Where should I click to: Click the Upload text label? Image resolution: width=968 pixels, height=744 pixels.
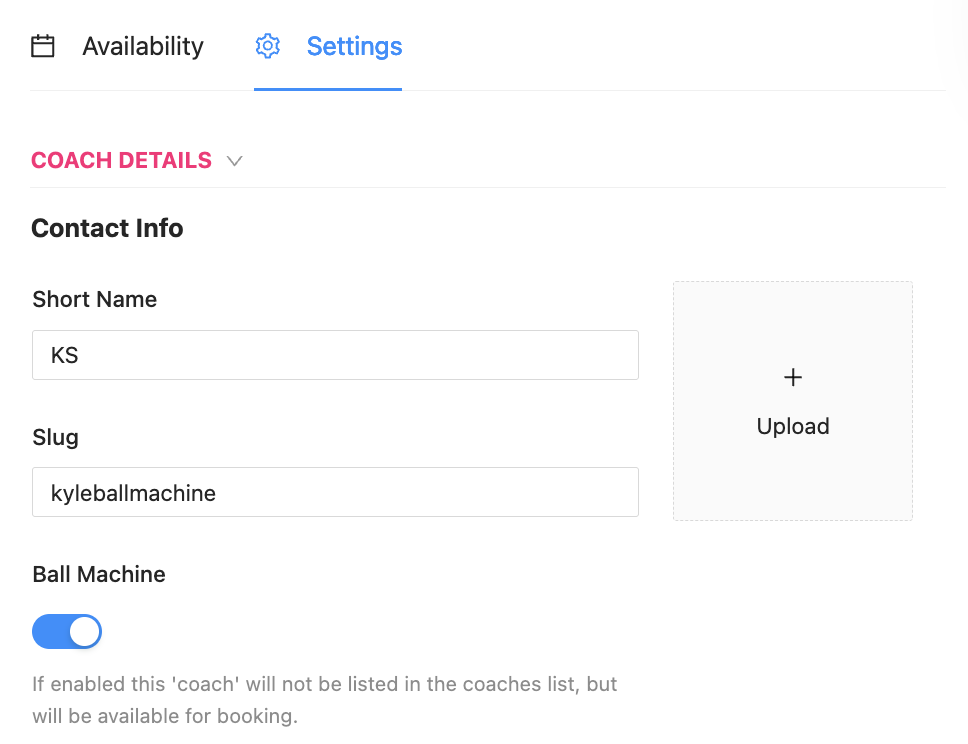pos(793,426)
